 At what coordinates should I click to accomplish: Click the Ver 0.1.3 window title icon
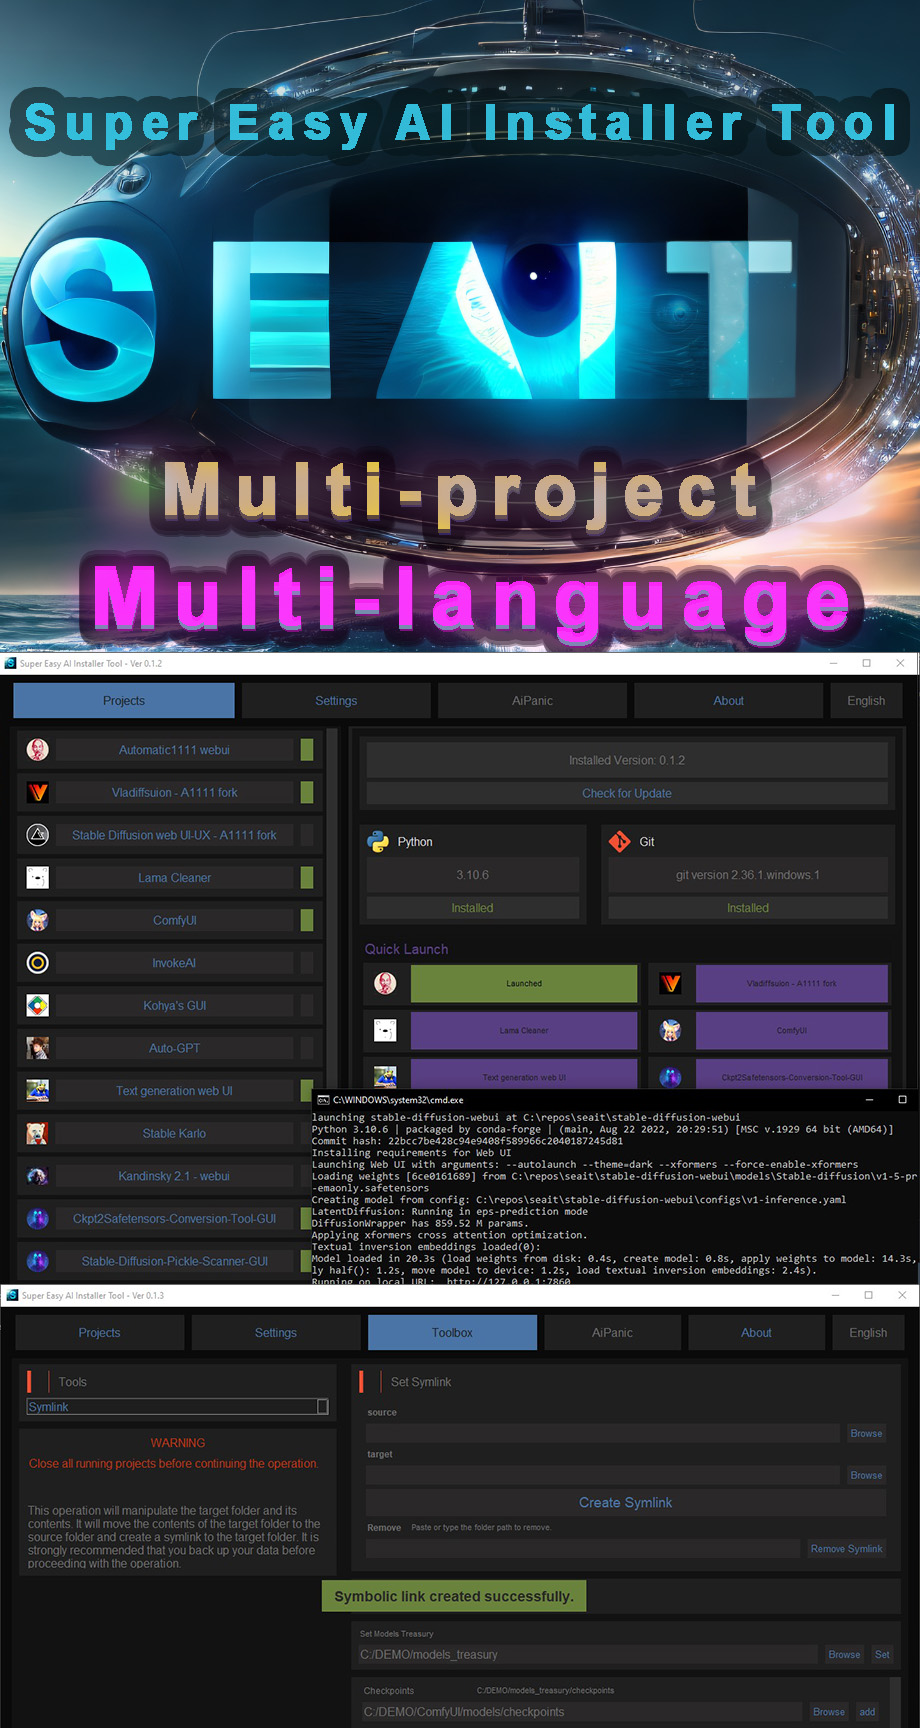point(13,1295)
